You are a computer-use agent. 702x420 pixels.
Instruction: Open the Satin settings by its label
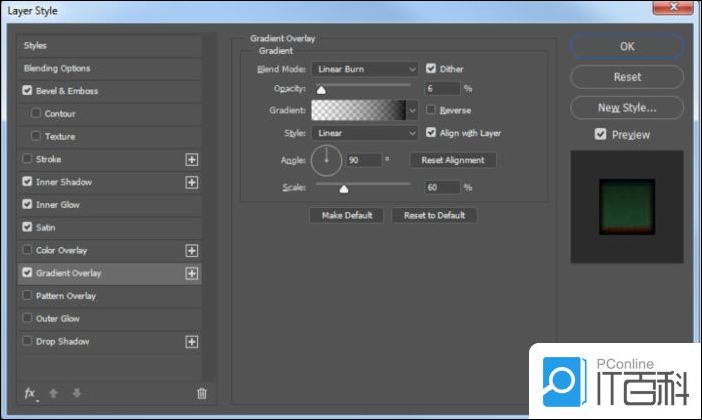46,227
